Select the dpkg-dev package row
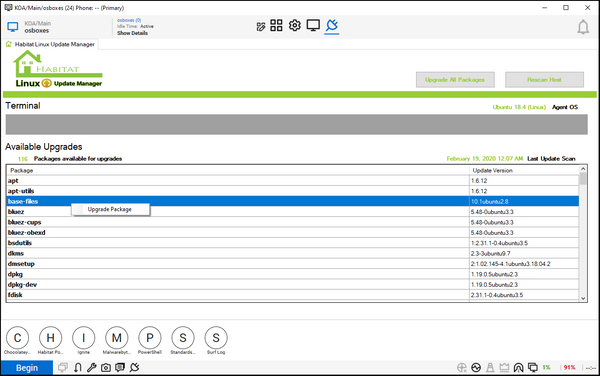600x376 pixels. [x=293, y=285]
